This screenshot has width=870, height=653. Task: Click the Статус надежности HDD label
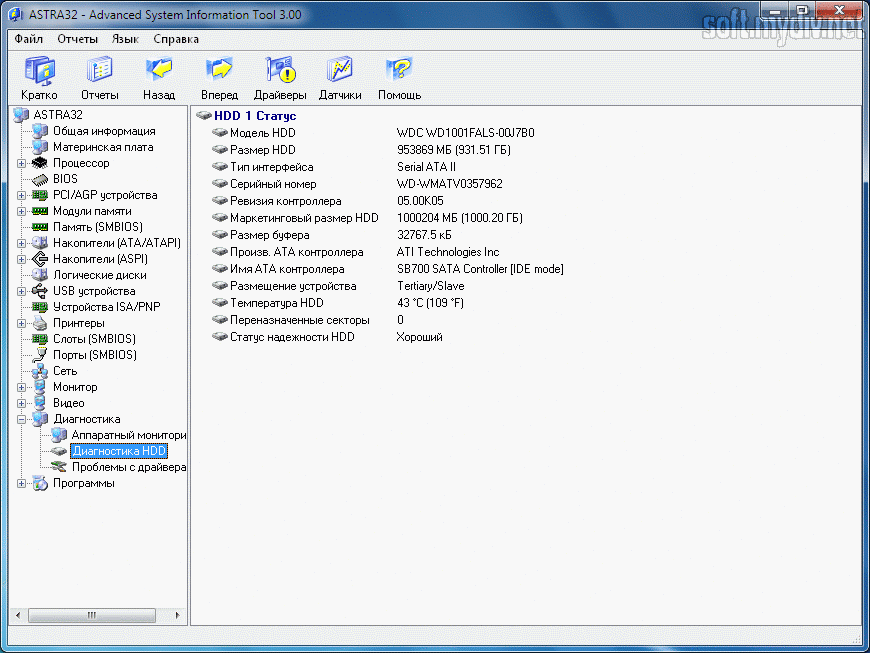(x=292, y=337)
